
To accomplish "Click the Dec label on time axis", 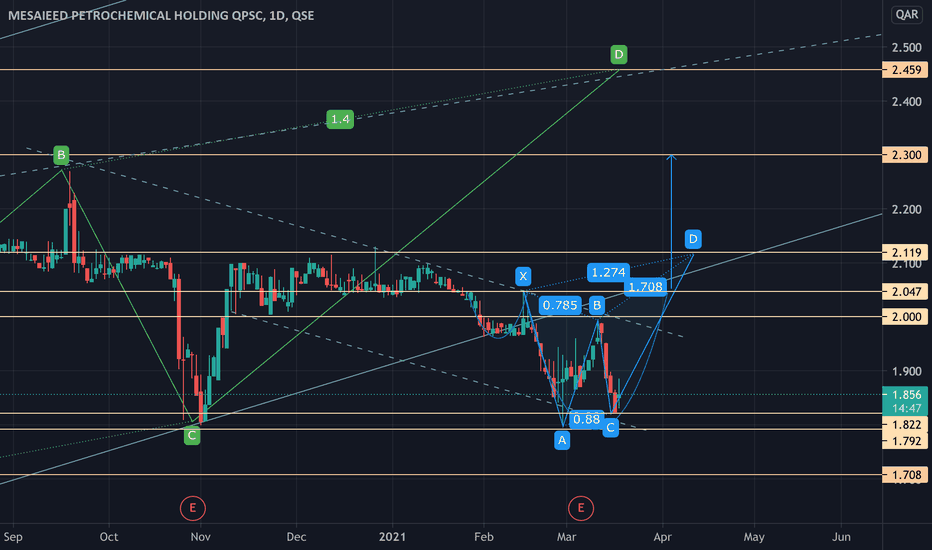I will pos(296,537).
